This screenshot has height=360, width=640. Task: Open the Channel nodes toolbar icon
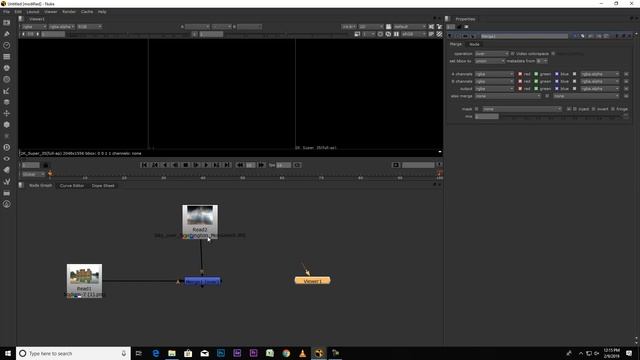7,57
